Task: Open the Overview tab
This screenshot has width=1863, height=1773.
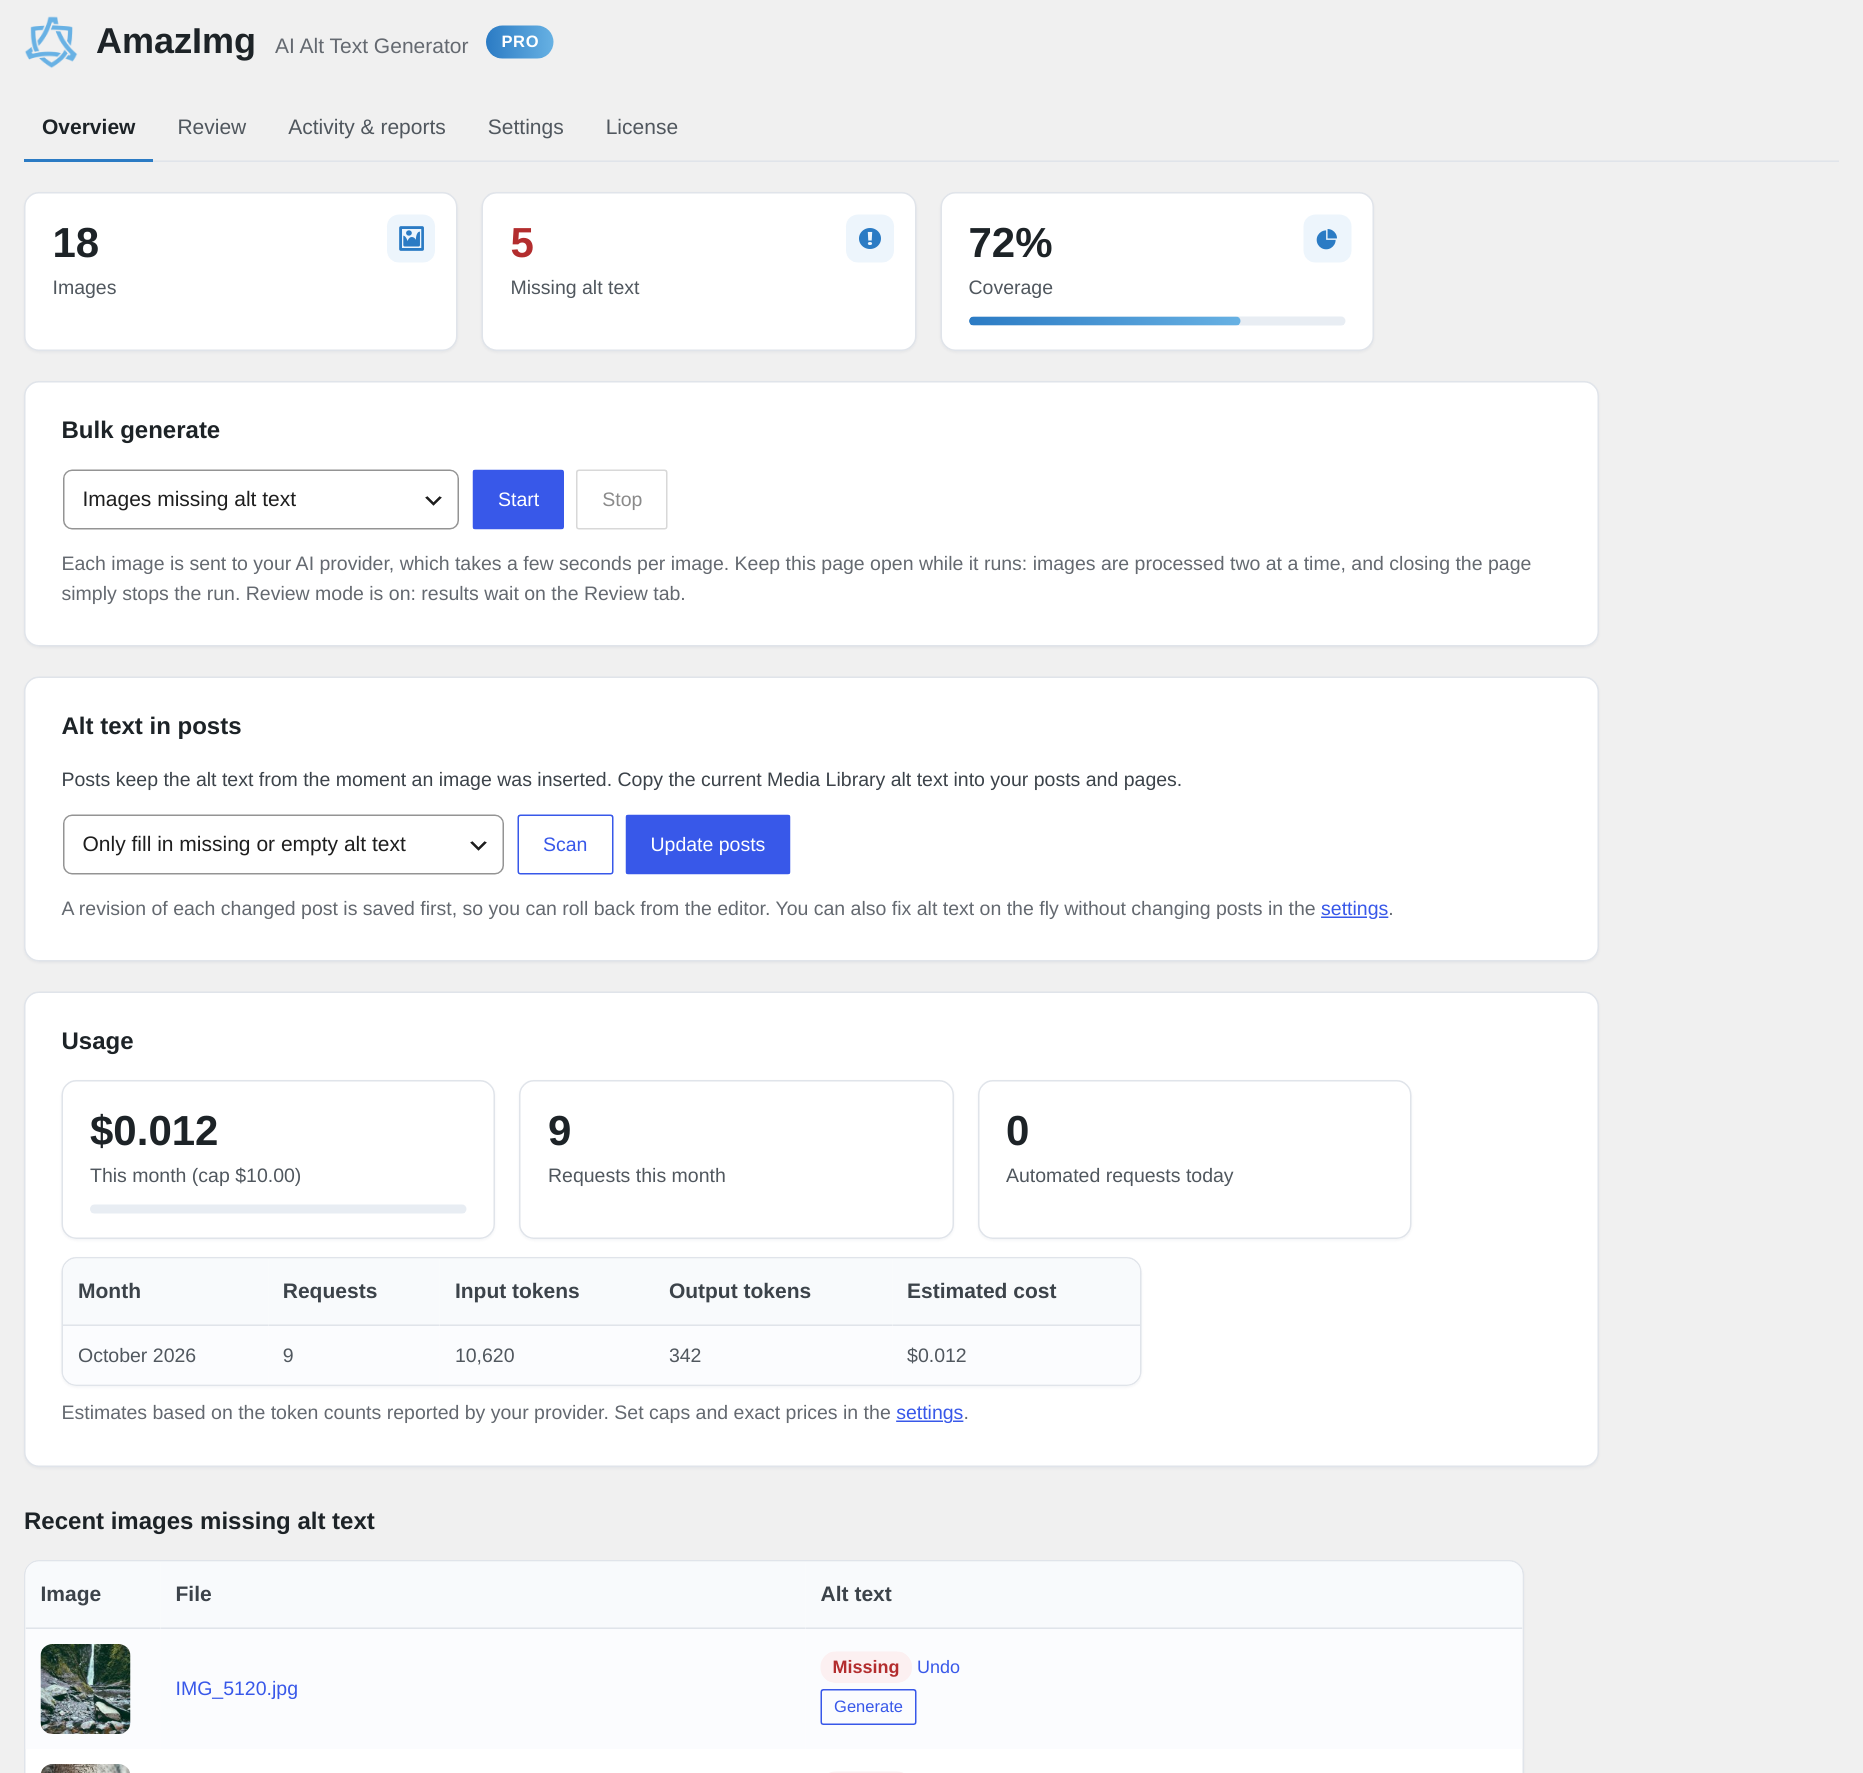Action: pyautogui.click(x=88, y=127)
